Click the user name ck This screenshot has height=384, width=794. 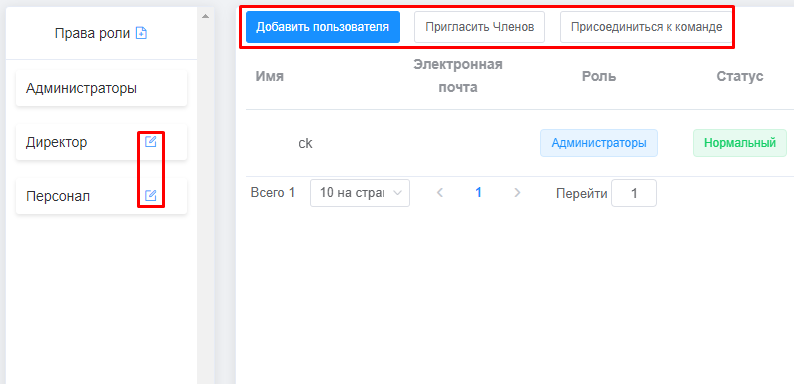pyautogui.click(x=305, y=143)
